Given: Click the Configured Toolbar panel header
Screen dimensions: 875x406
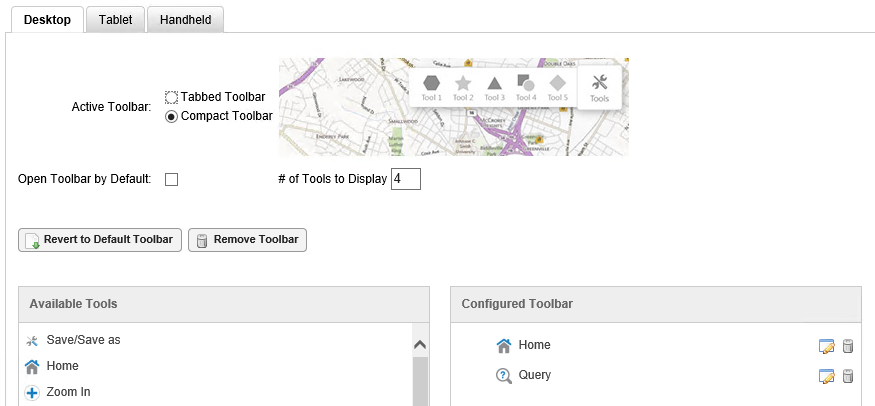Looking at the screenshot, I should click(656, 304).
